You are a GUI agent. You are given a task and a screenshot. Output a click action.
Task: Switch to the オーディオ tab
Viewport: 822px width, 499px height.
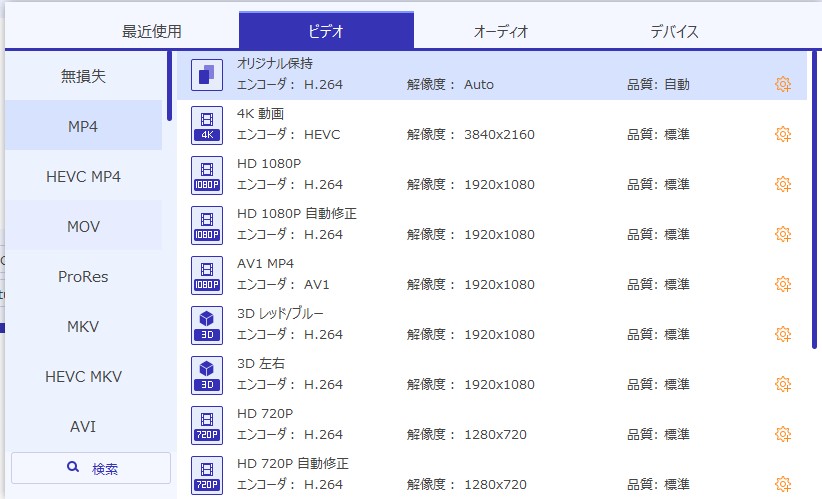501,31
